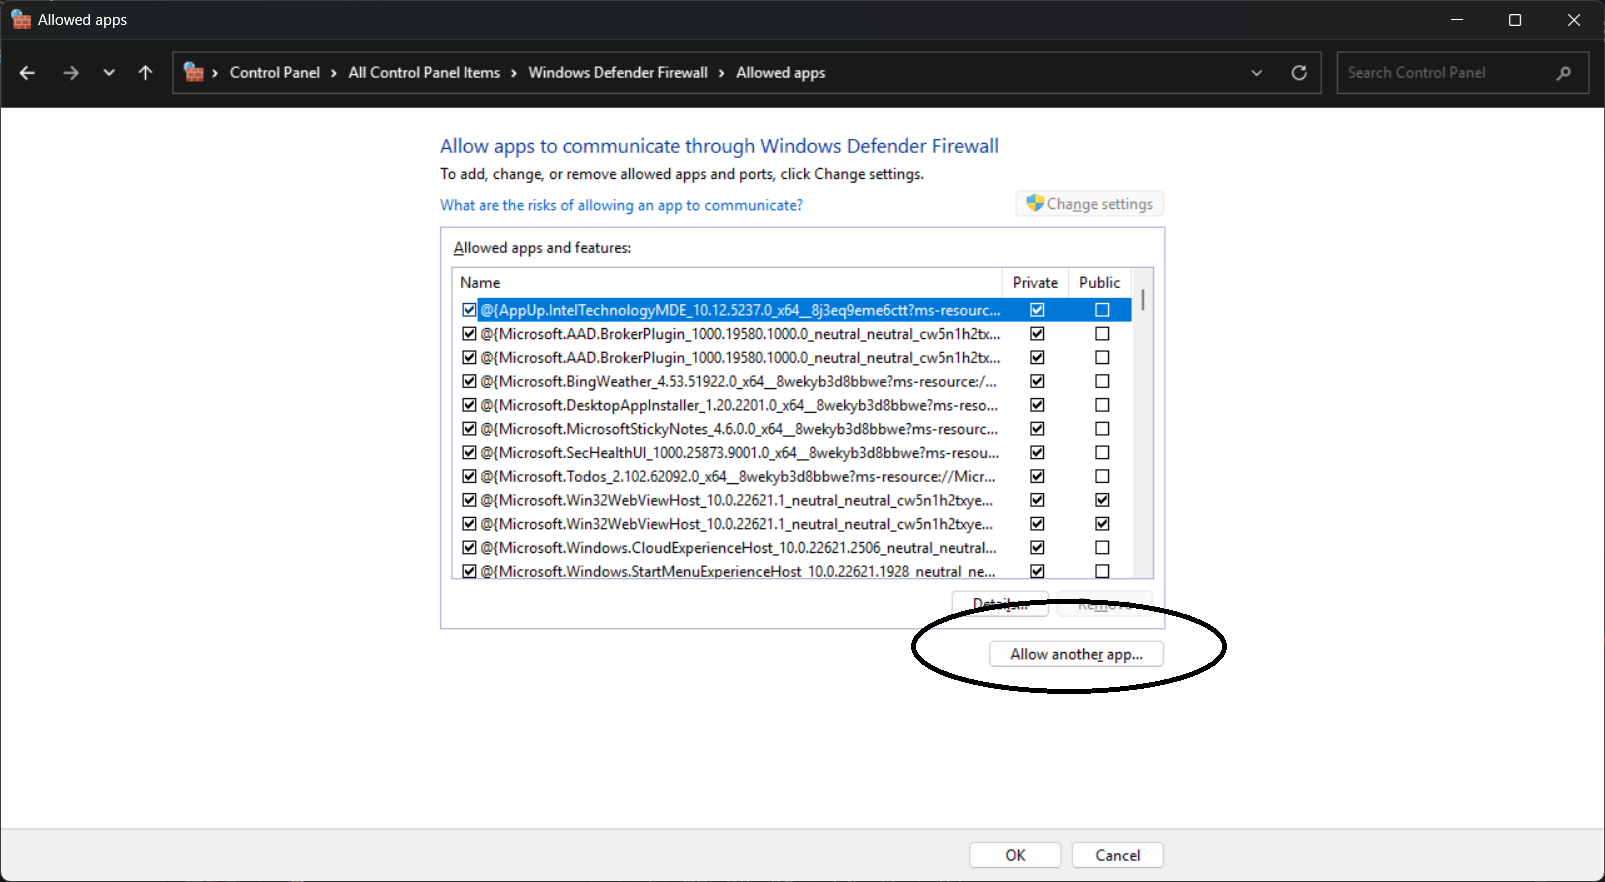Enable Public for CloudExperienceHost row
This screenshot has height=882, width=1605.
[1102, 548]
